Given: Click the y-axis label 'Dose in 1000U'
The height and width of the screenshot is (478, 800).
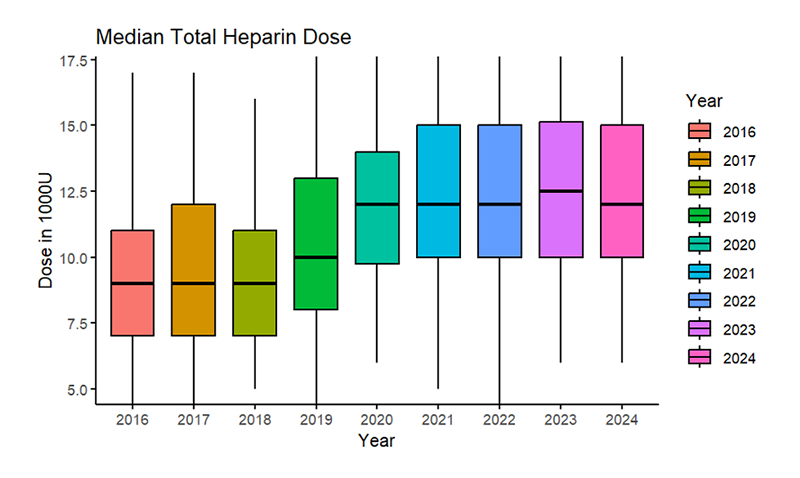Looking at the screenshot, I should click(45, 231).
